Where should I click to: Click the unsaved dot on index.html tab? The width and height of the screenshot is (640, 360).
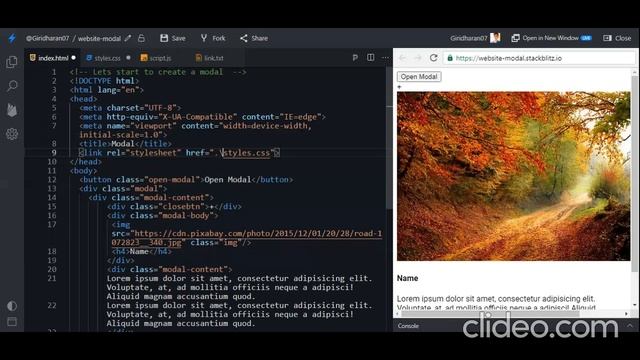73,58
